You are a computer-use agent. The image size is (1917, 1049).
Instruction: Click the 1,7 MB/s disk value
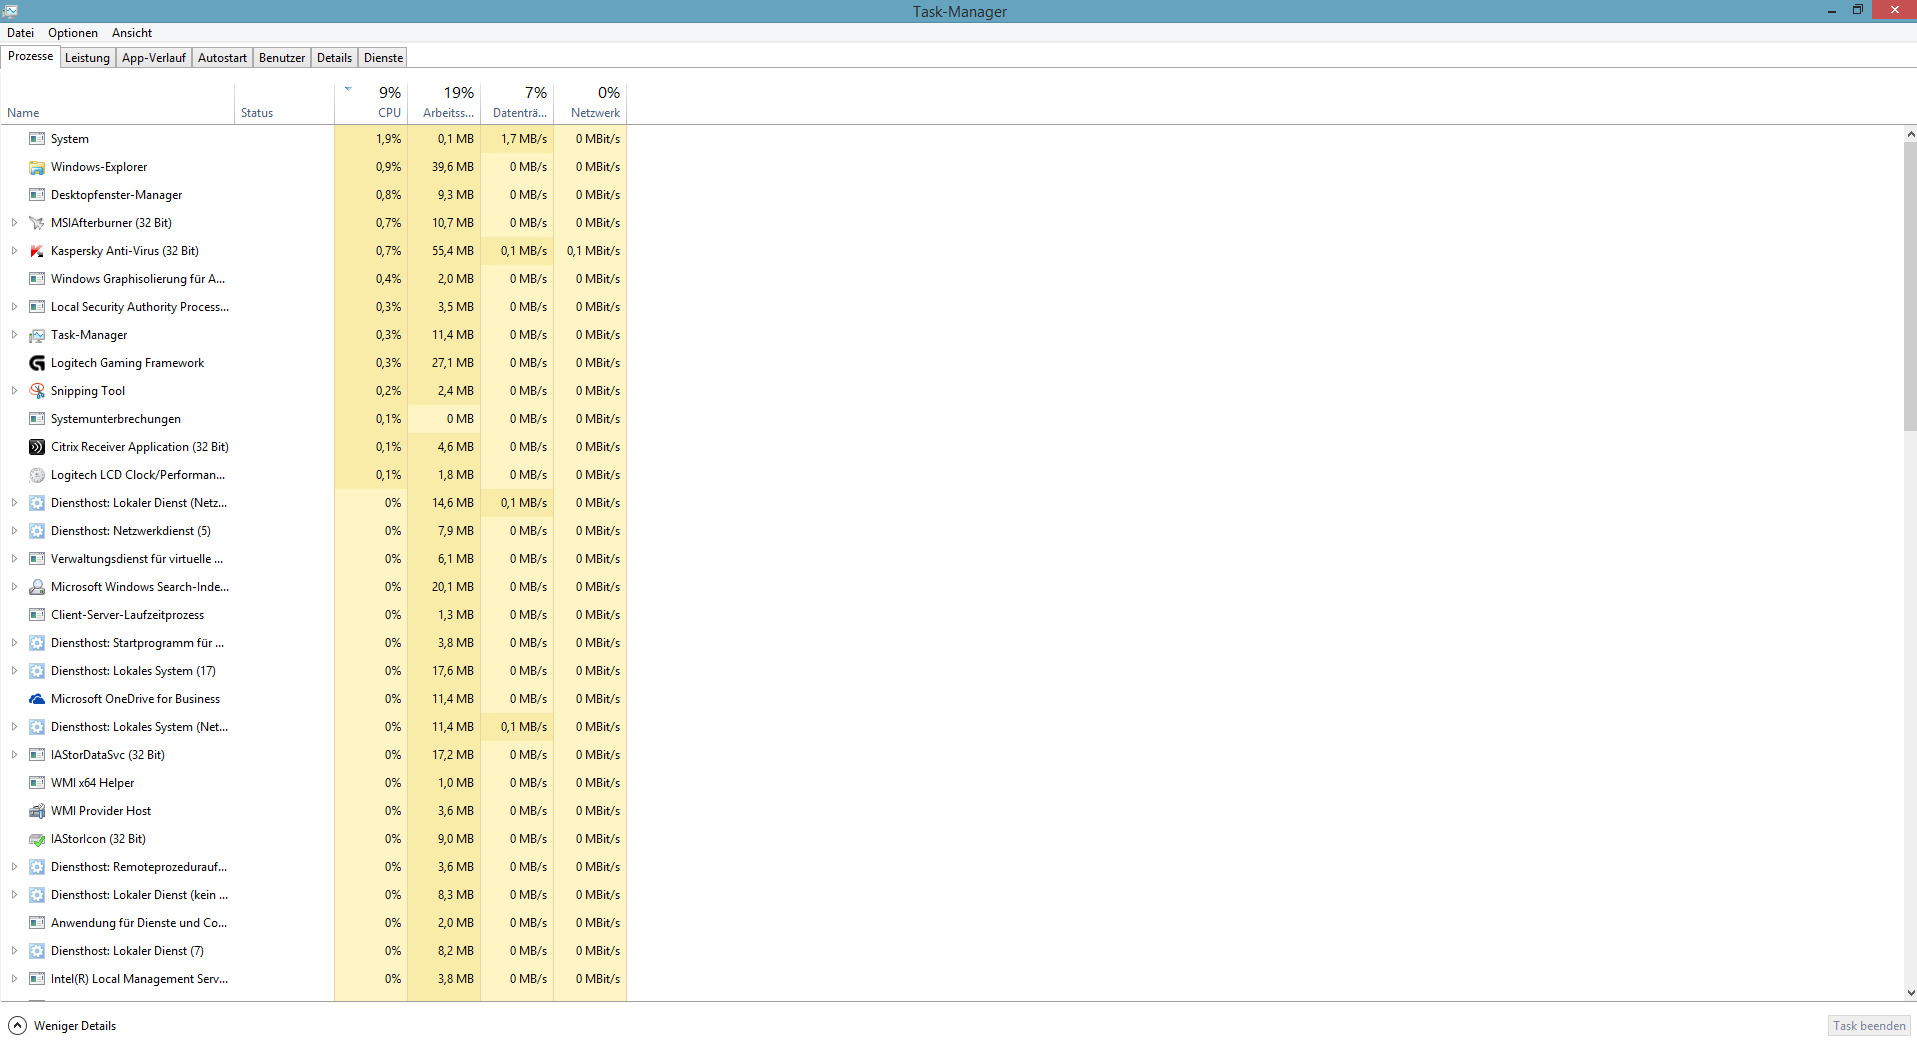(x=524, y=139)
